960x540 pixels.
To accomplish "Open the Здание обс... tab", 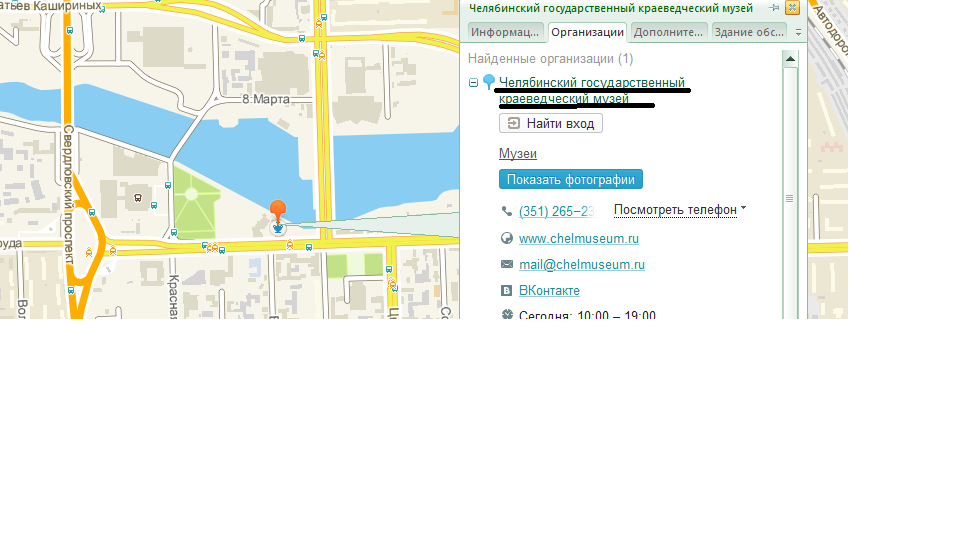I will 749,32.
